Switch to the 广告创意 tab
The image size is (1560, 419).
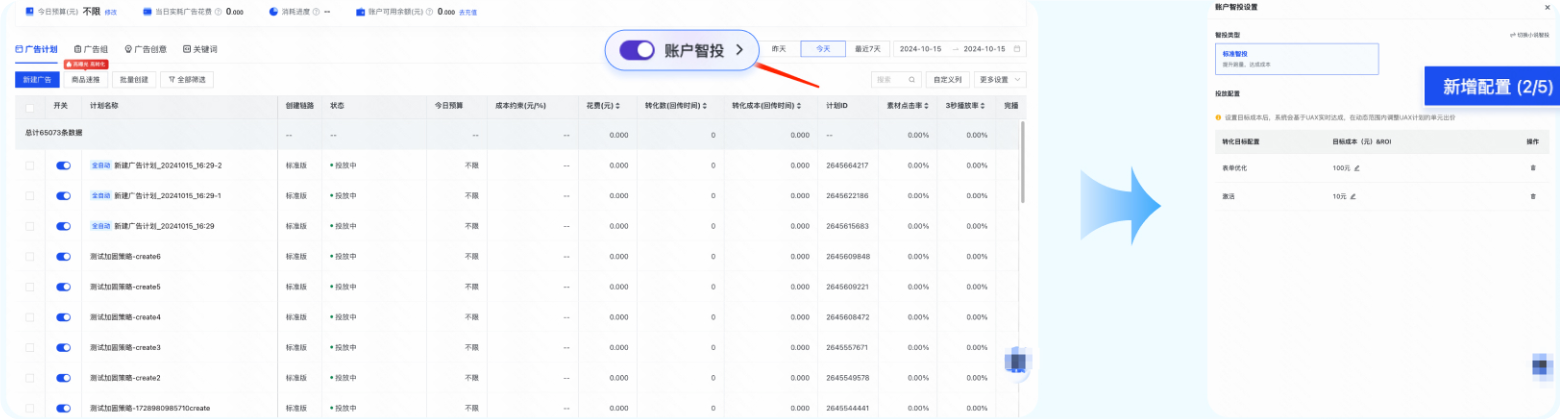(146, 49)
